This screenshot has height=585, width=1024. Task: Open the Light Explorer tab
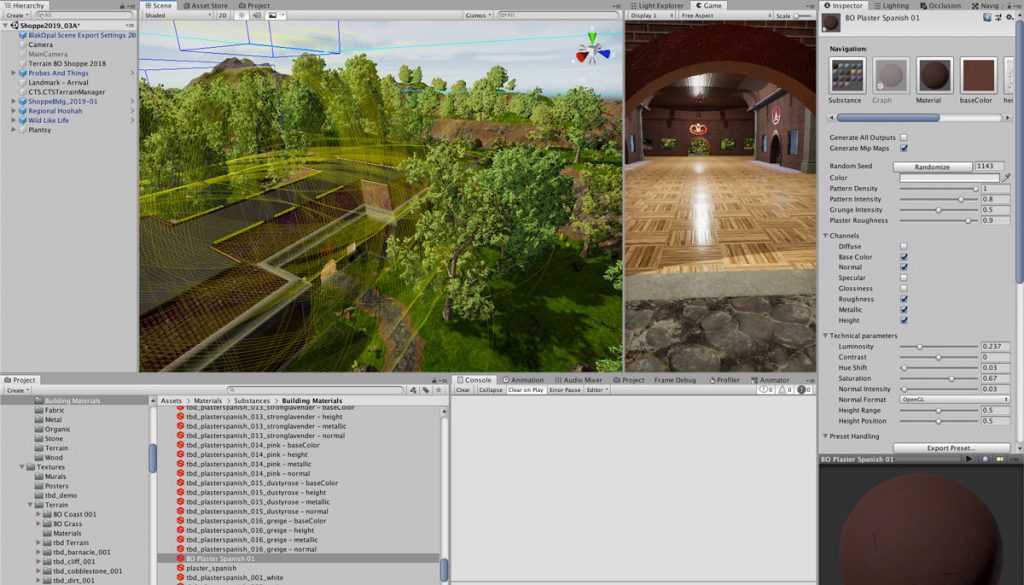(x=656, y=5)
